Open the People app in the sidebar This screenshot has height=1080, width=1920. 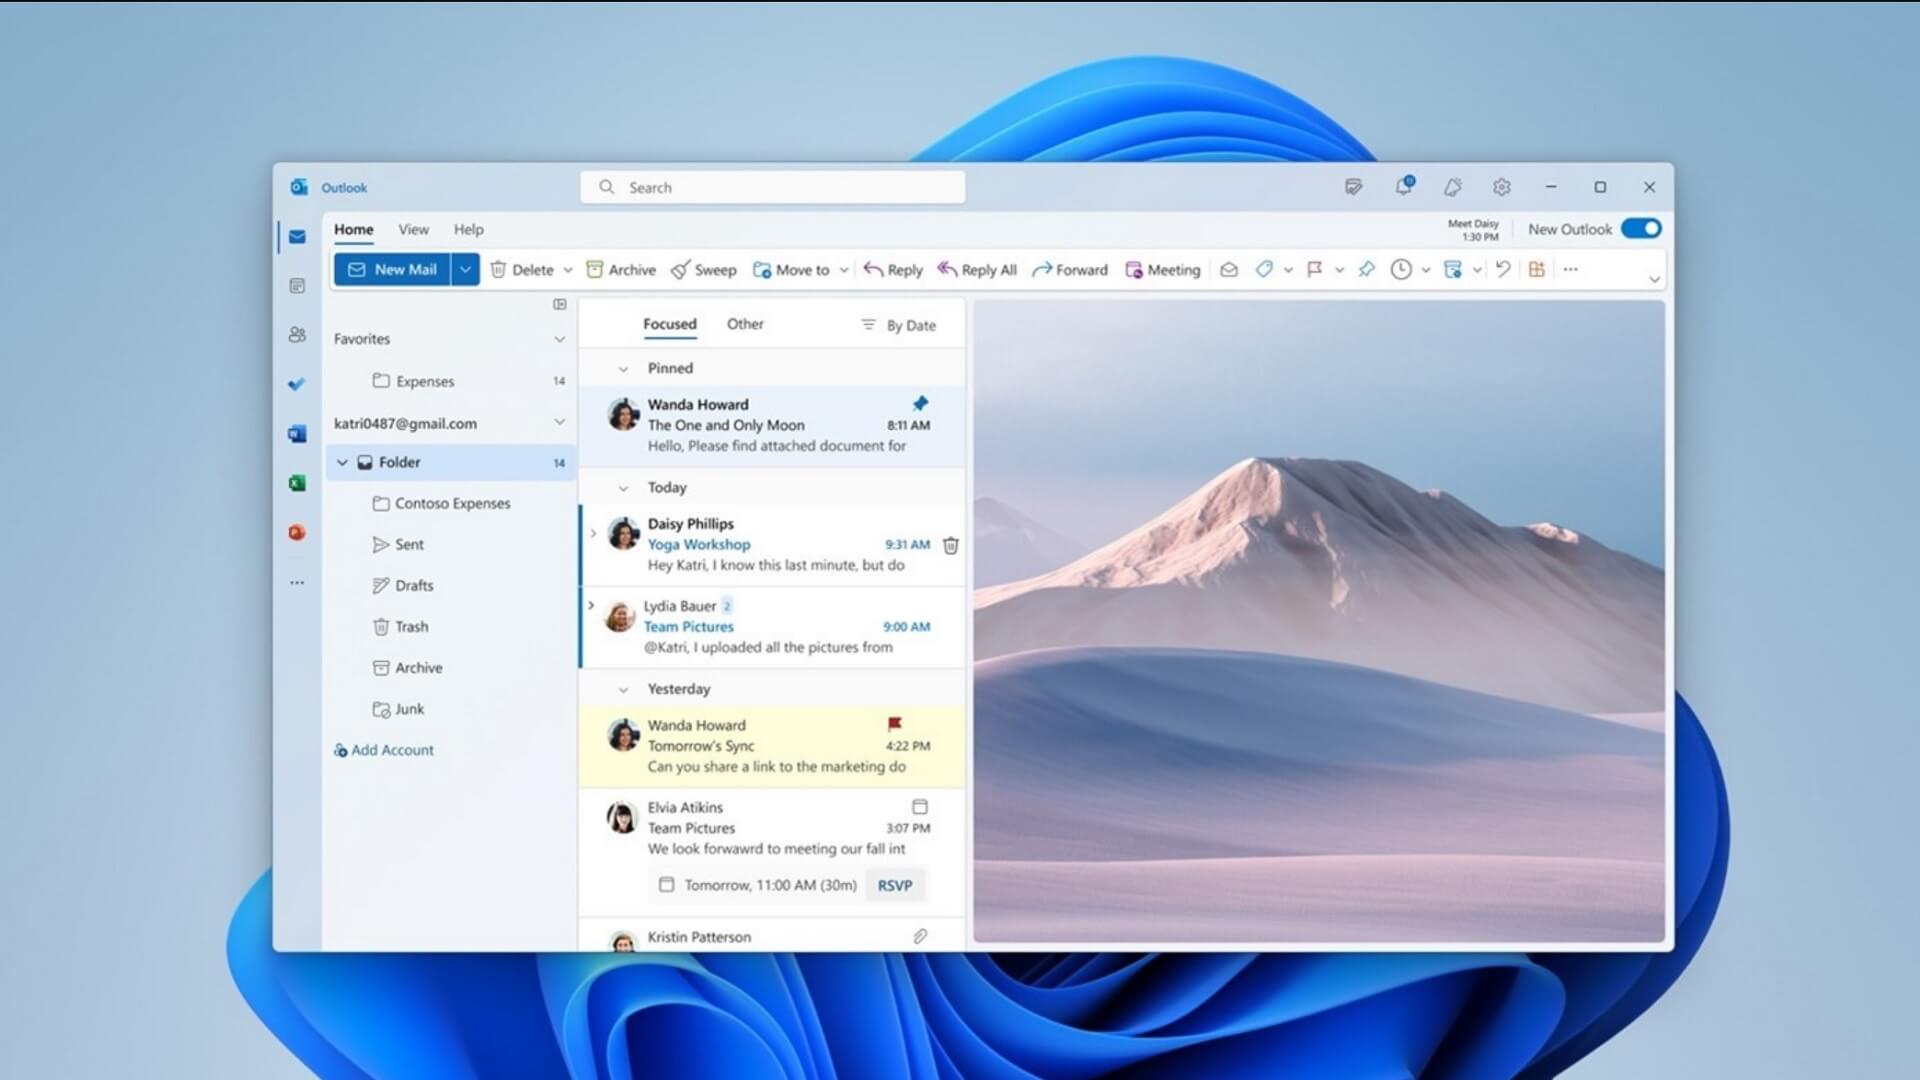[296, 335]
